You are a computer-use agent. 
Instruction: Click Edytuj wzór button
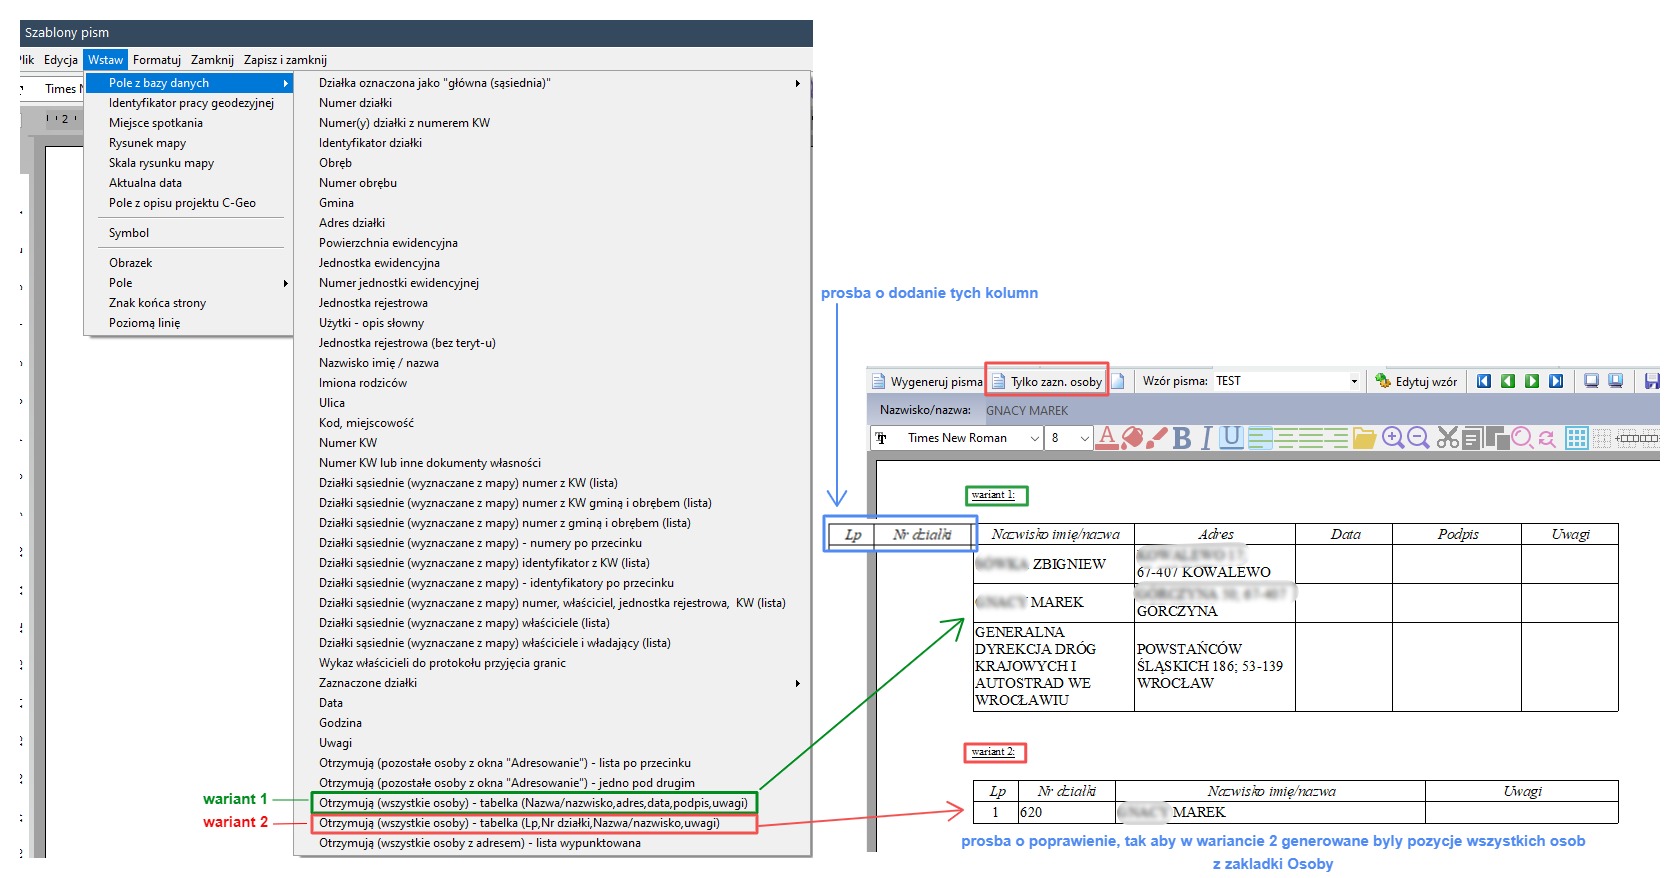click(x=1416, y=381)
